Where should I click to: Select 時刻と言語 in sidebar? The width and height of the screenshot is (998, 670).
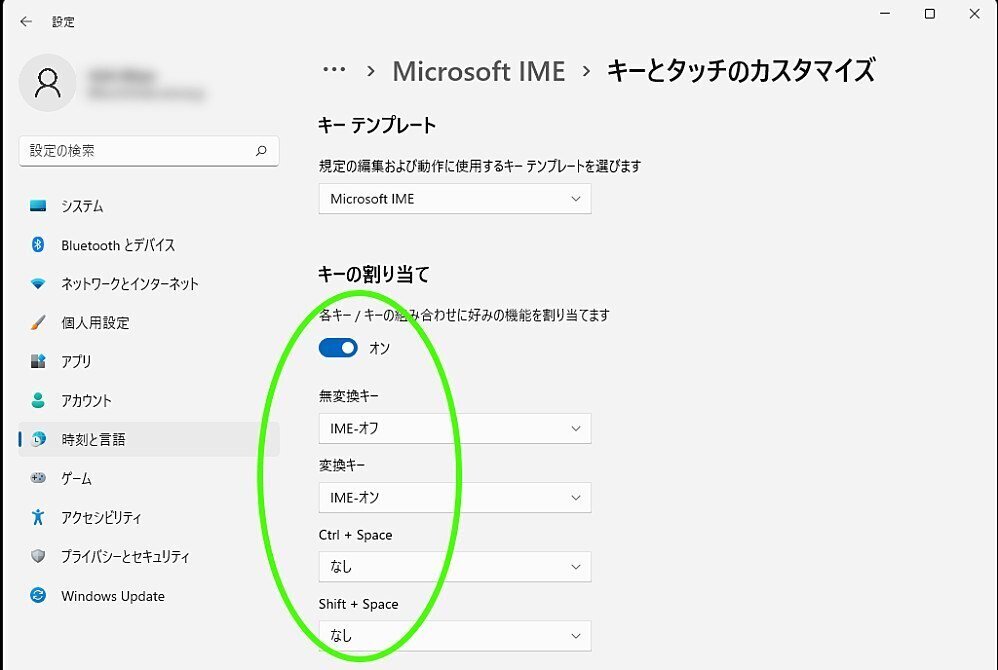[x=149, y=439]
